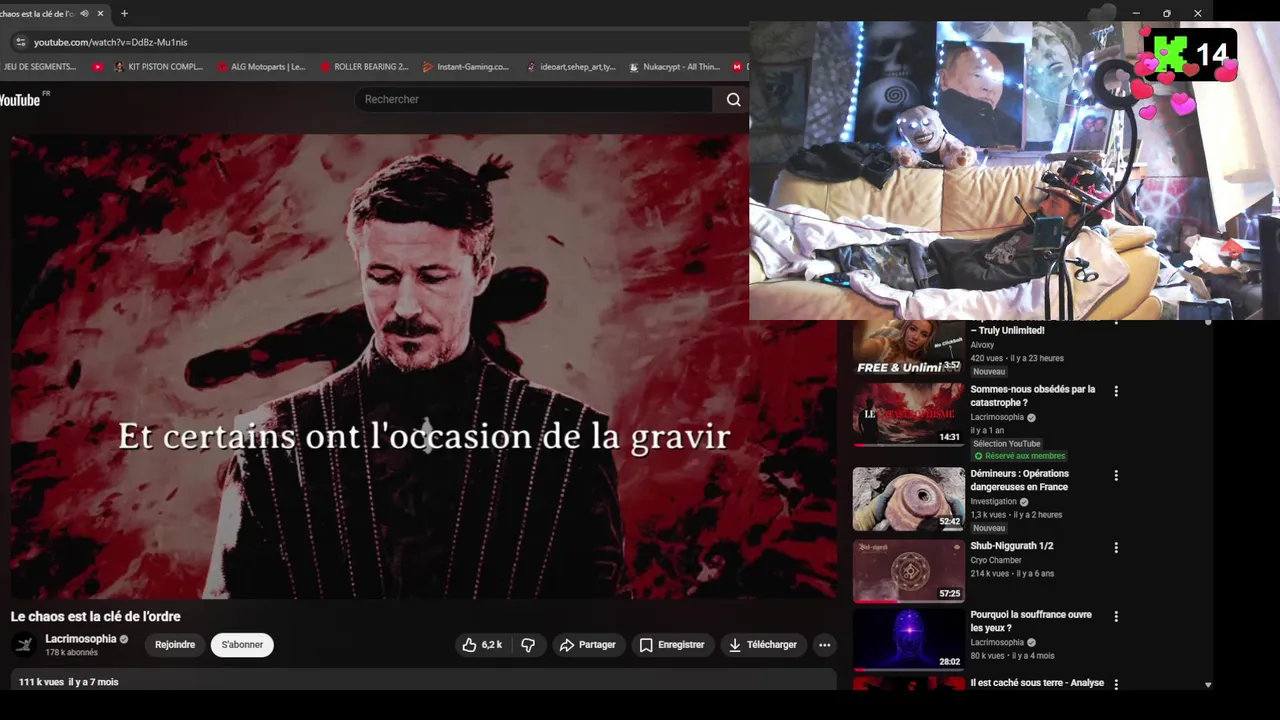Click the main video player frame

coord(423,367)
